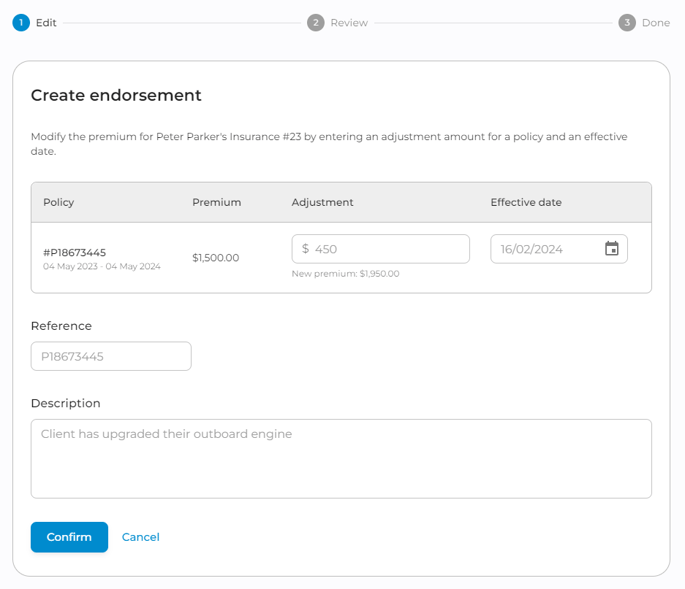Select the Review step label

[x=349, y=22]
